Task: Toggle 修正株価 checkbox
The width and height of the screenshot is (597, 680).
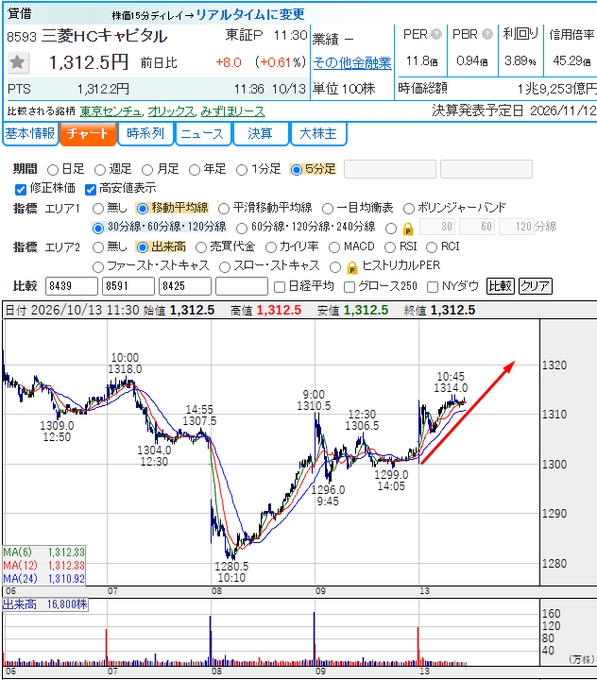Action: [20, 189]
